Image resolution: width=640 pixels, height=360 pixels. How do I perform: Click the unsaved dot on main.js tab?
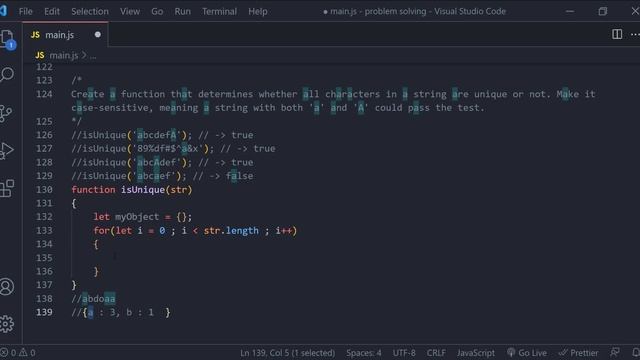point(98,35)
